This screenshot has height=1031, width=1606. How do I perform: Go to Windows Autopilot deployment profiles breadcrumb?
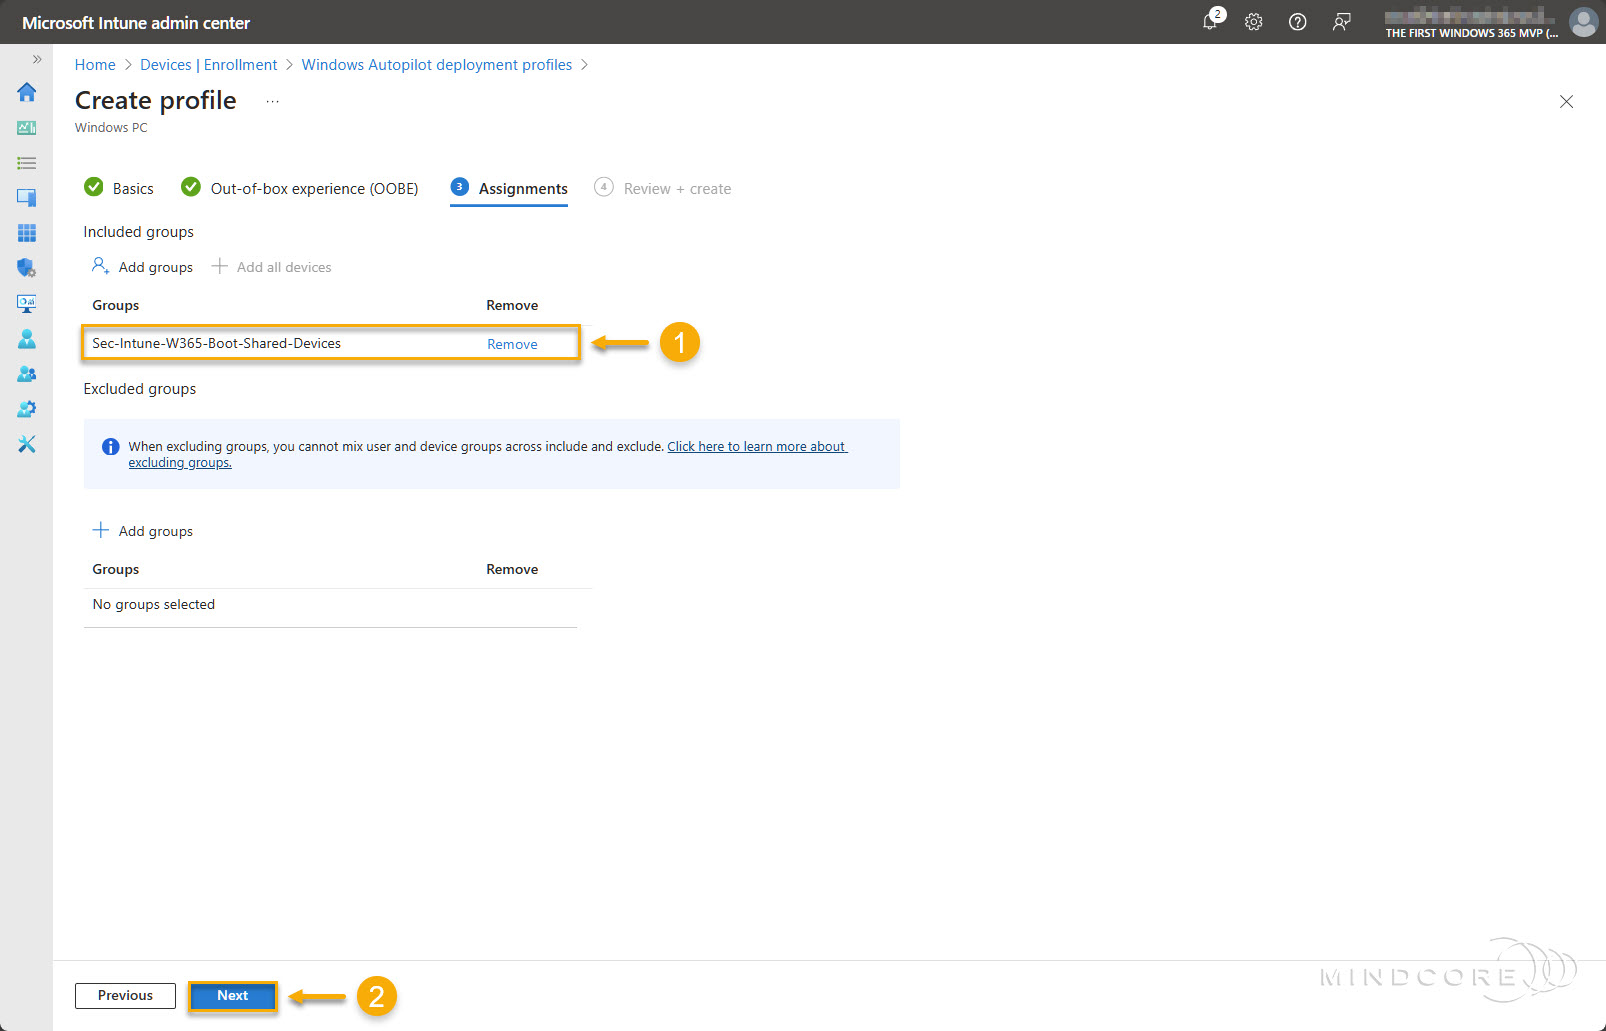click(437, 65)
